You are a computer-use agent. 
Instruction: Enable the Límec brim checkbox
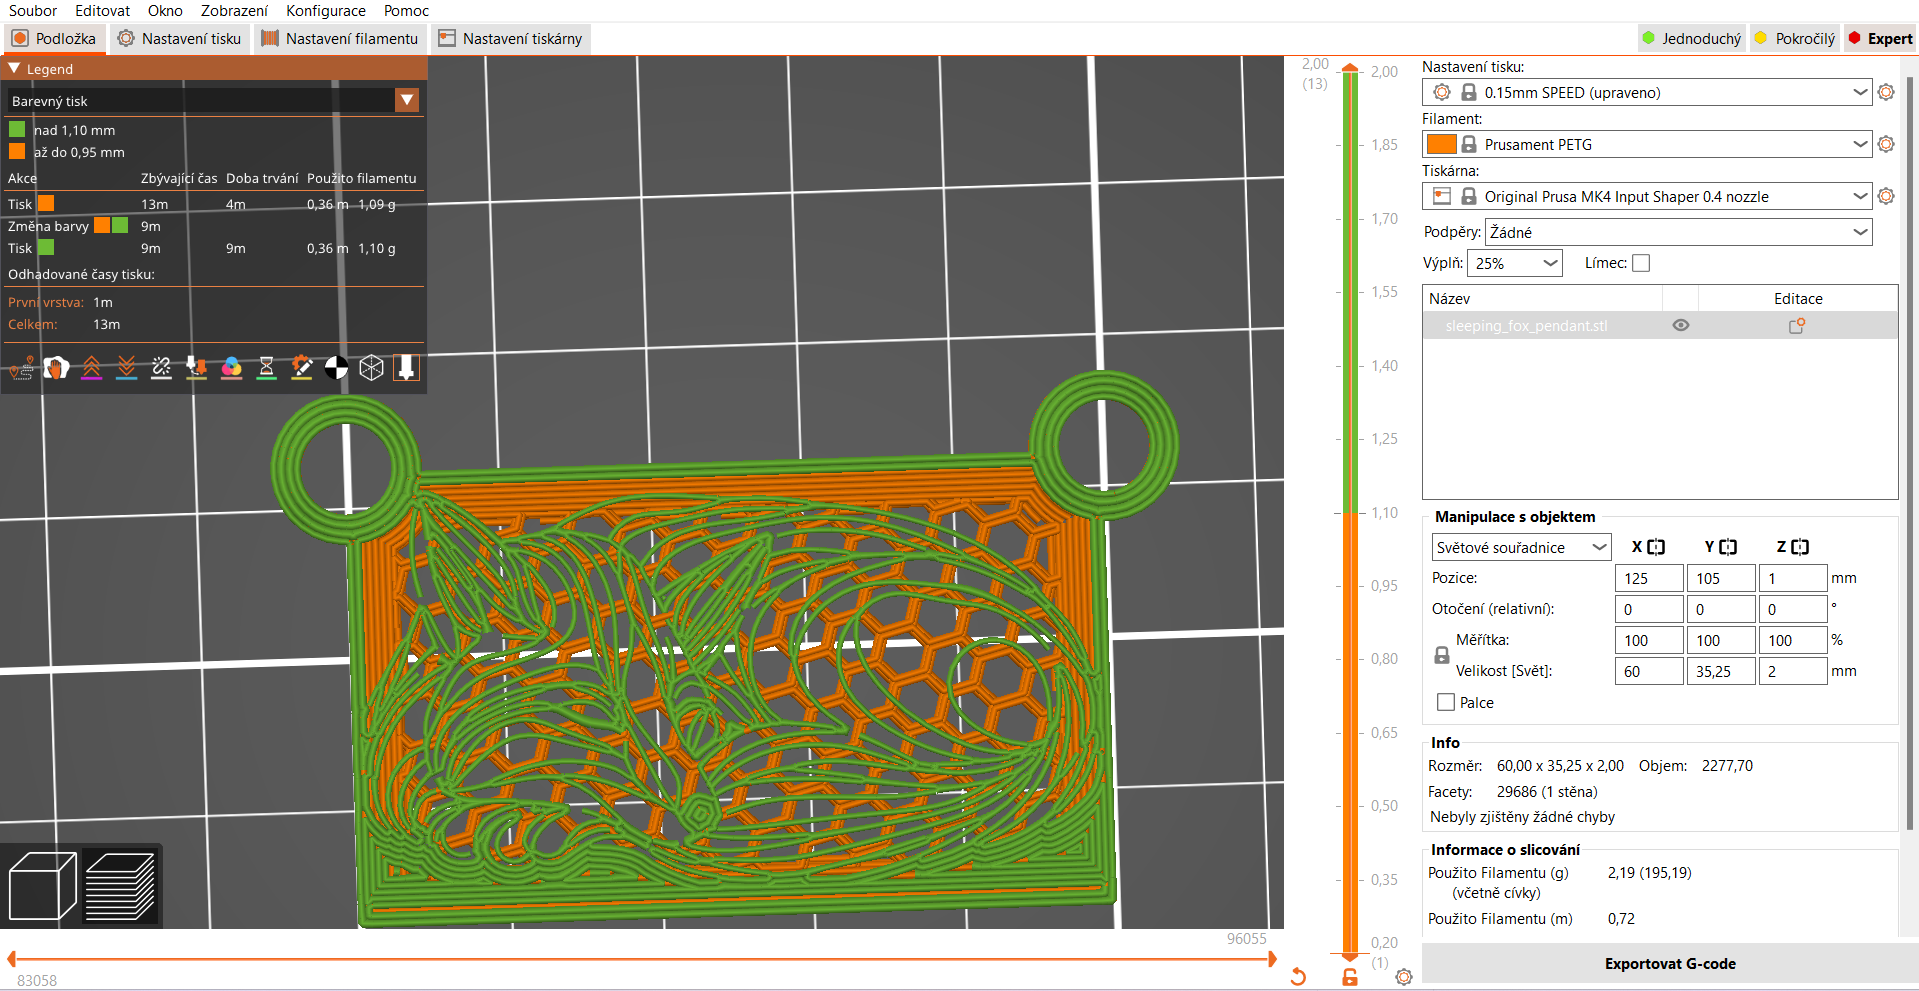(1641, 263)
